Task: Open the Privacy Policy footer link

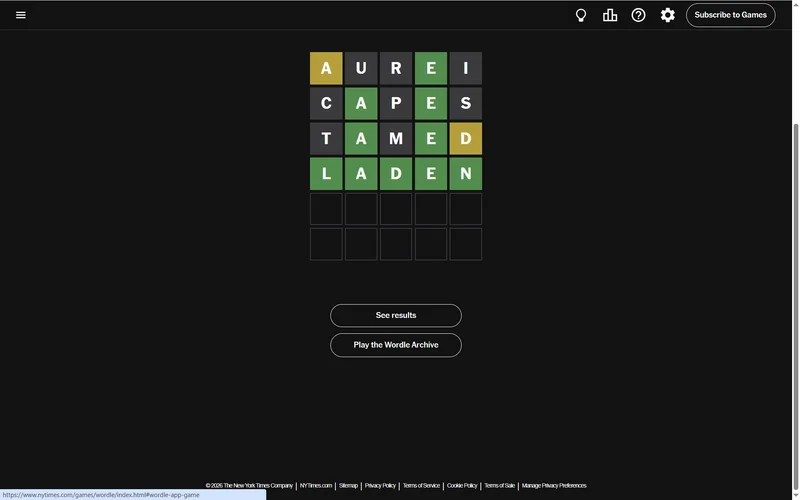Action: pyautogui.click(x=380, y=486)
